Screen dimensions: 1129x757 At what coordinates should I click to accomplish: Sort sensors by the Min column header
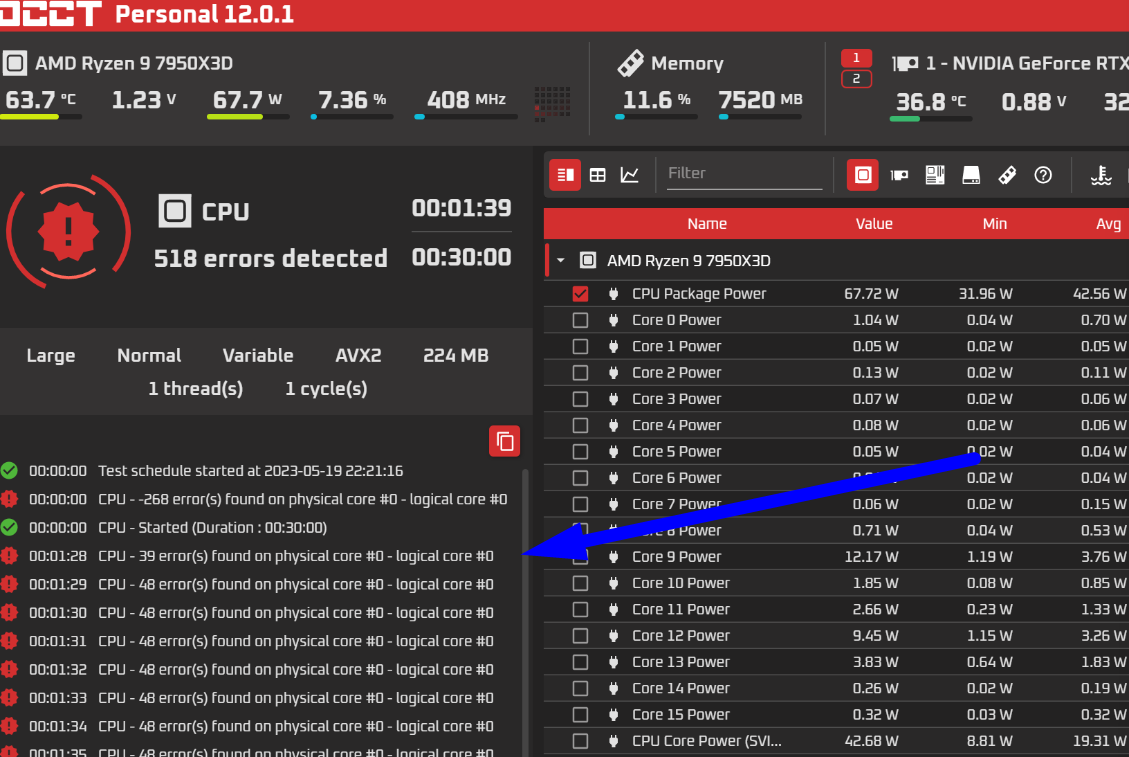[995, 224]
